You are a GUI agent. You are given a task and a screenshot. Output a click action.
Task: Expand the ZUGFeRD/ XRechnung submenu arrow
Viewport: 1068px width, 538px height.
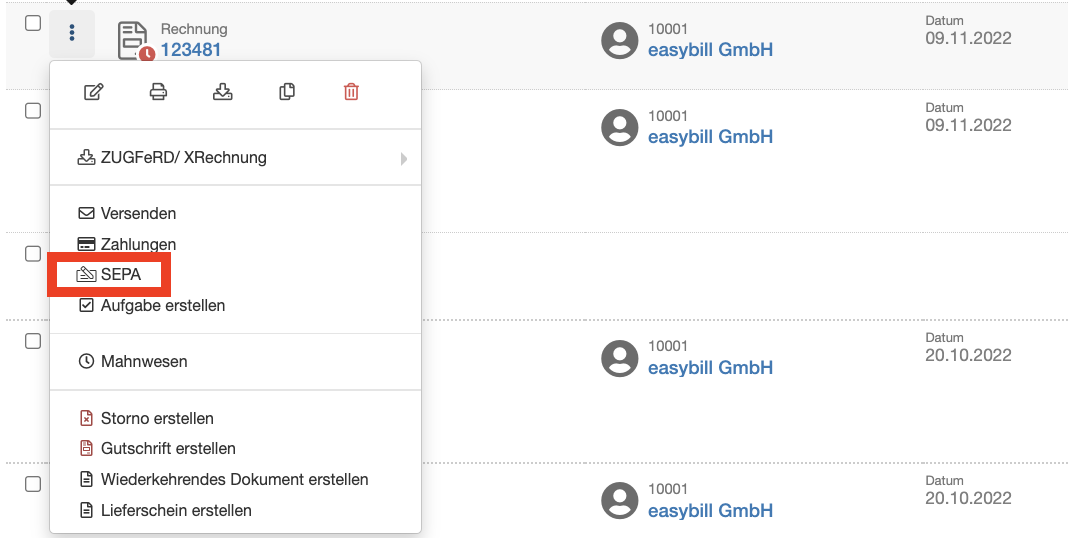[403, 158]
